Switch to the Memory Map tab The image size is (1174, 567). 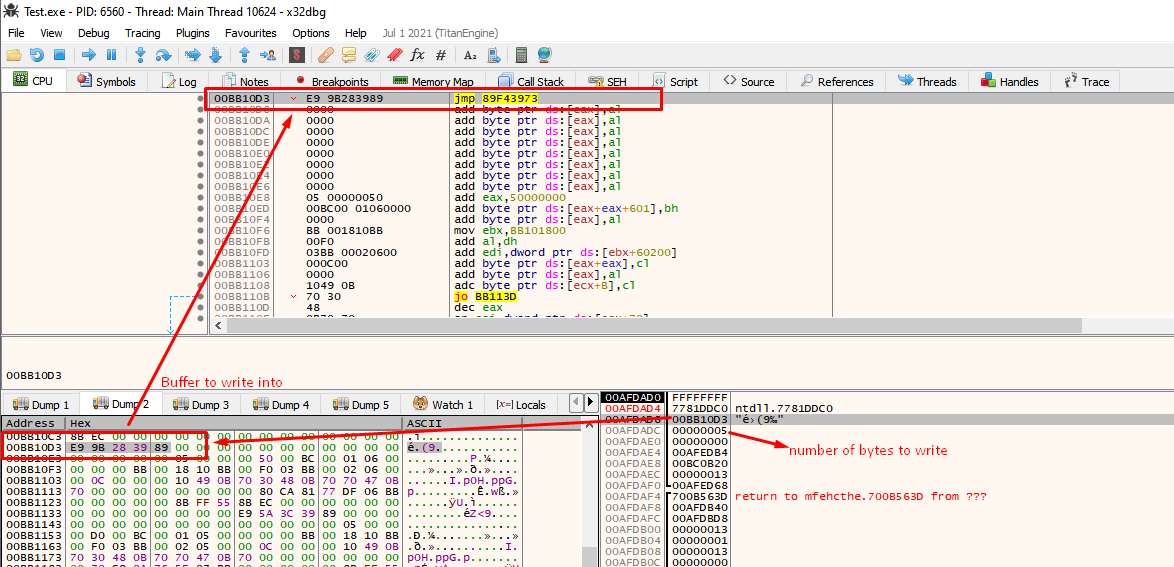click(433, 82)
